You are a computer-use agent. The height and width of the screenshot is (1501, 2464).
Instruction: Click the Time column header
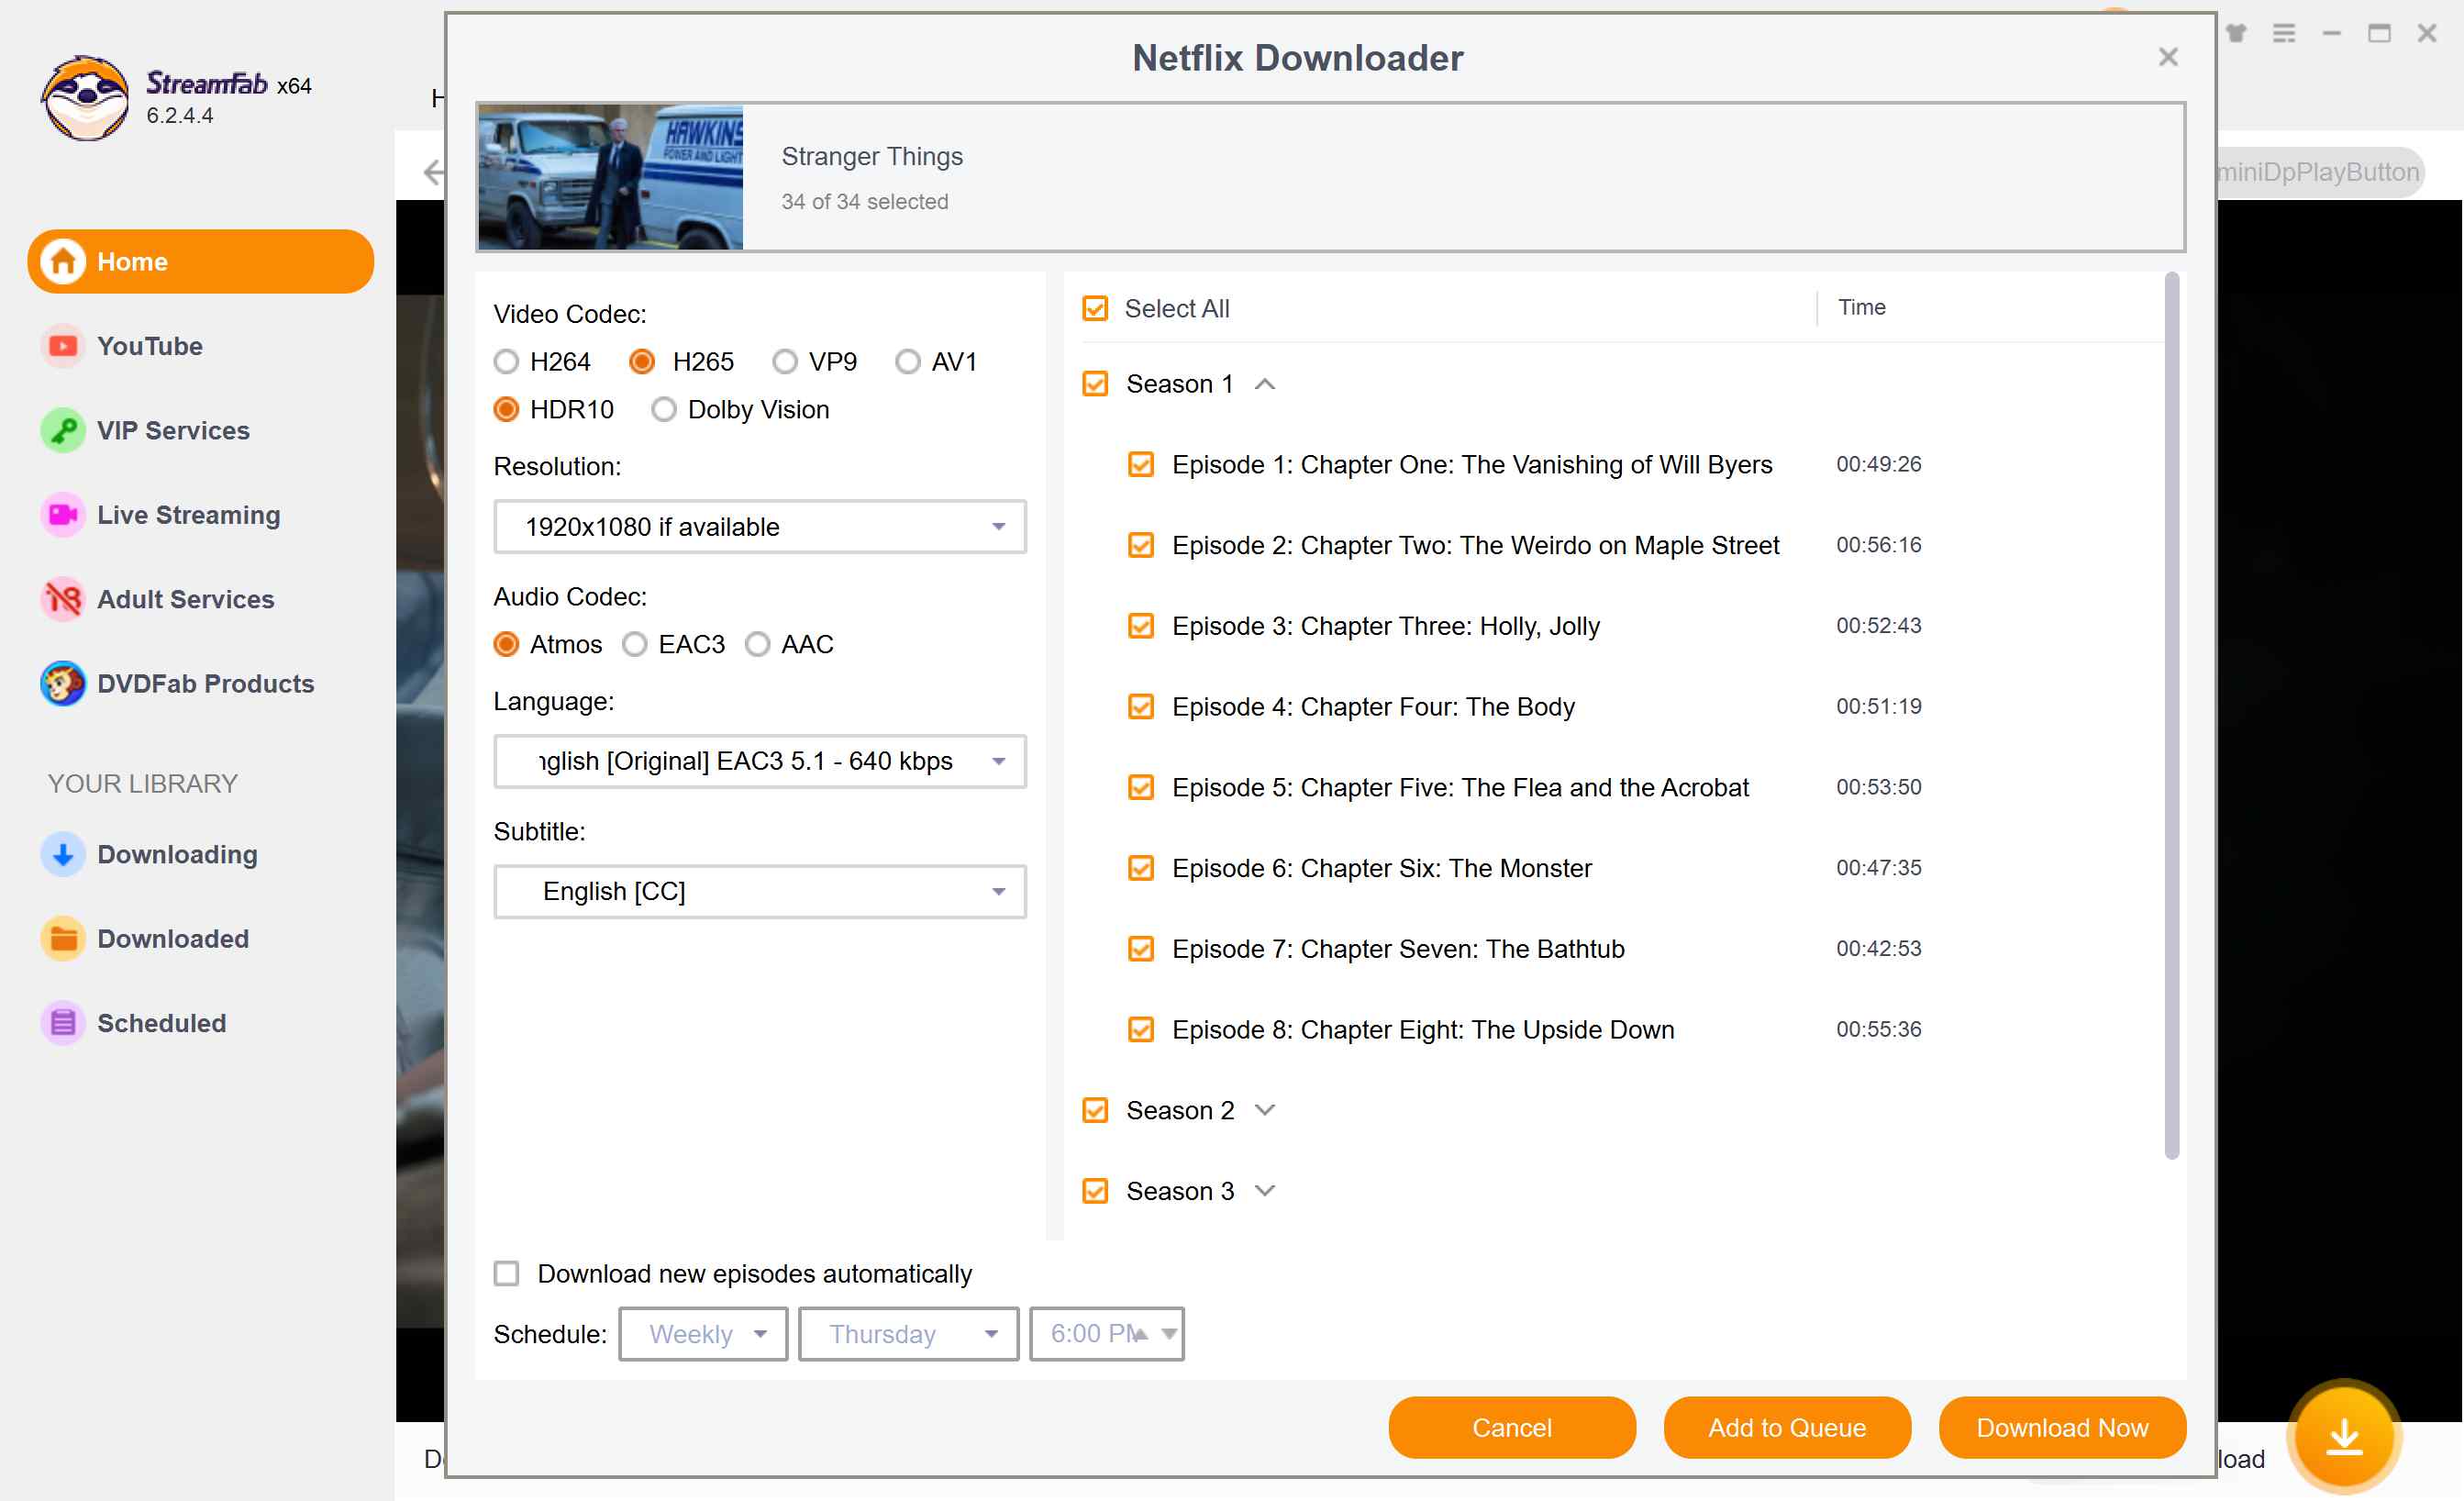pos(1861,307)
